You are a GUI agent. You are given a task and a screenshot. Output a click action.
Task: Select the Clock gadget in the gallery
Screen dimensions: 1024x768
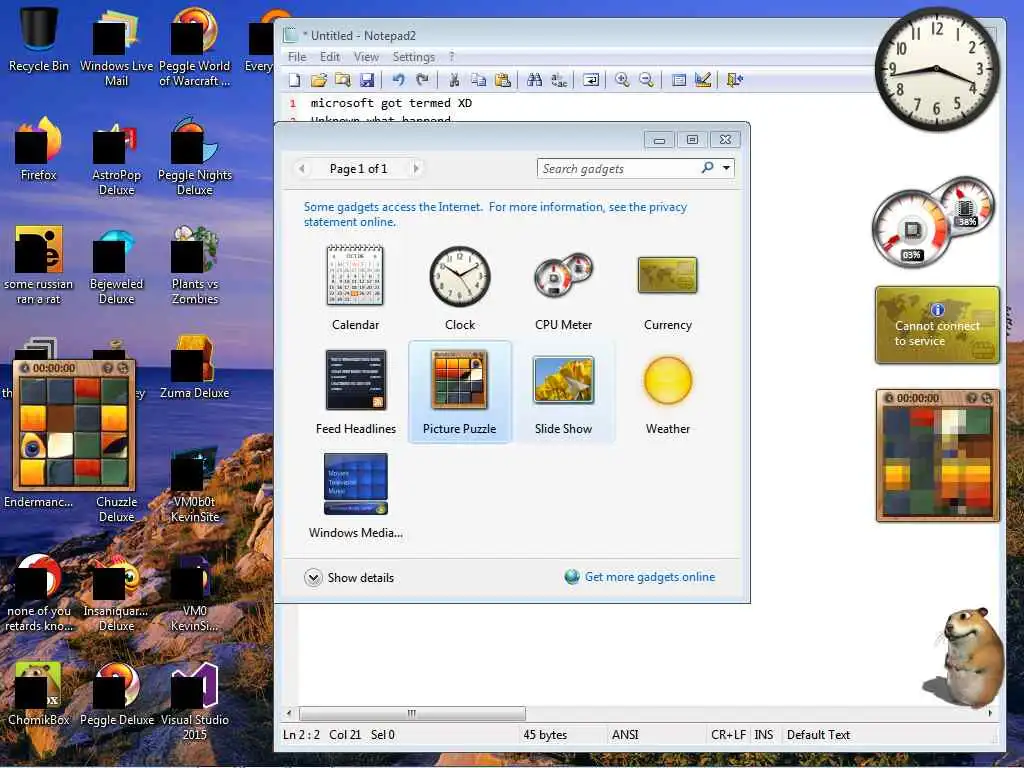click(460, 287)
